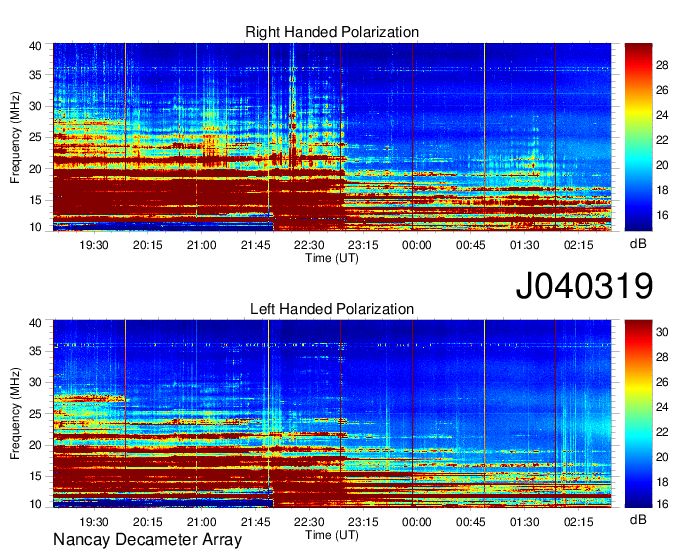
Task: Click the 30 MHz tick of Left Handed plot
Action: [35, 382]
